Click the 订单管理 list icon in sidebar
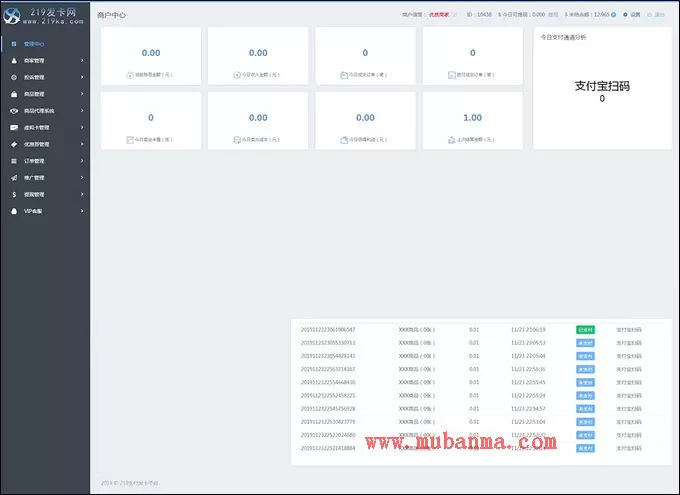The image size is (680, 495). (x=13, y=160)
